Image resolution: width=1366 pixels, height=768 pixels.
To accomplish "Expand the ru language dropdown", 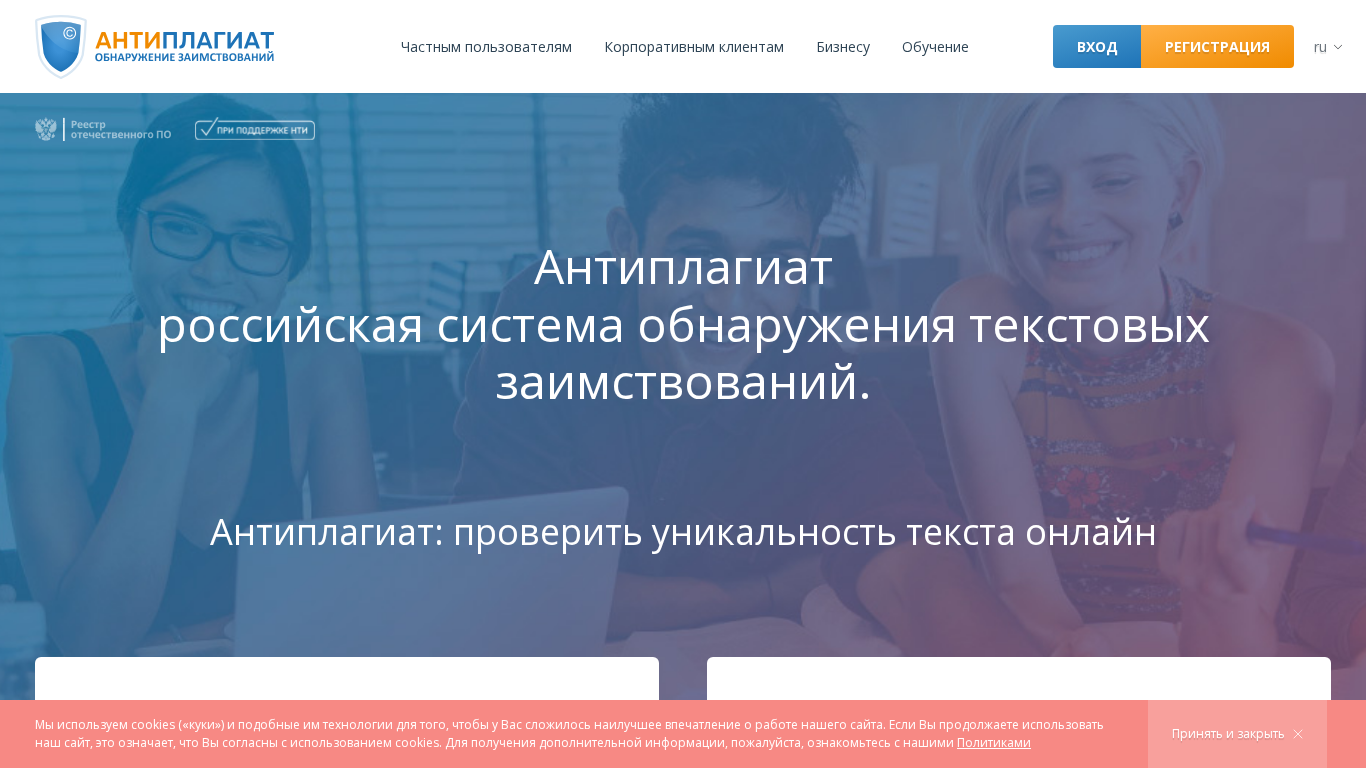I will point(1327,47).
